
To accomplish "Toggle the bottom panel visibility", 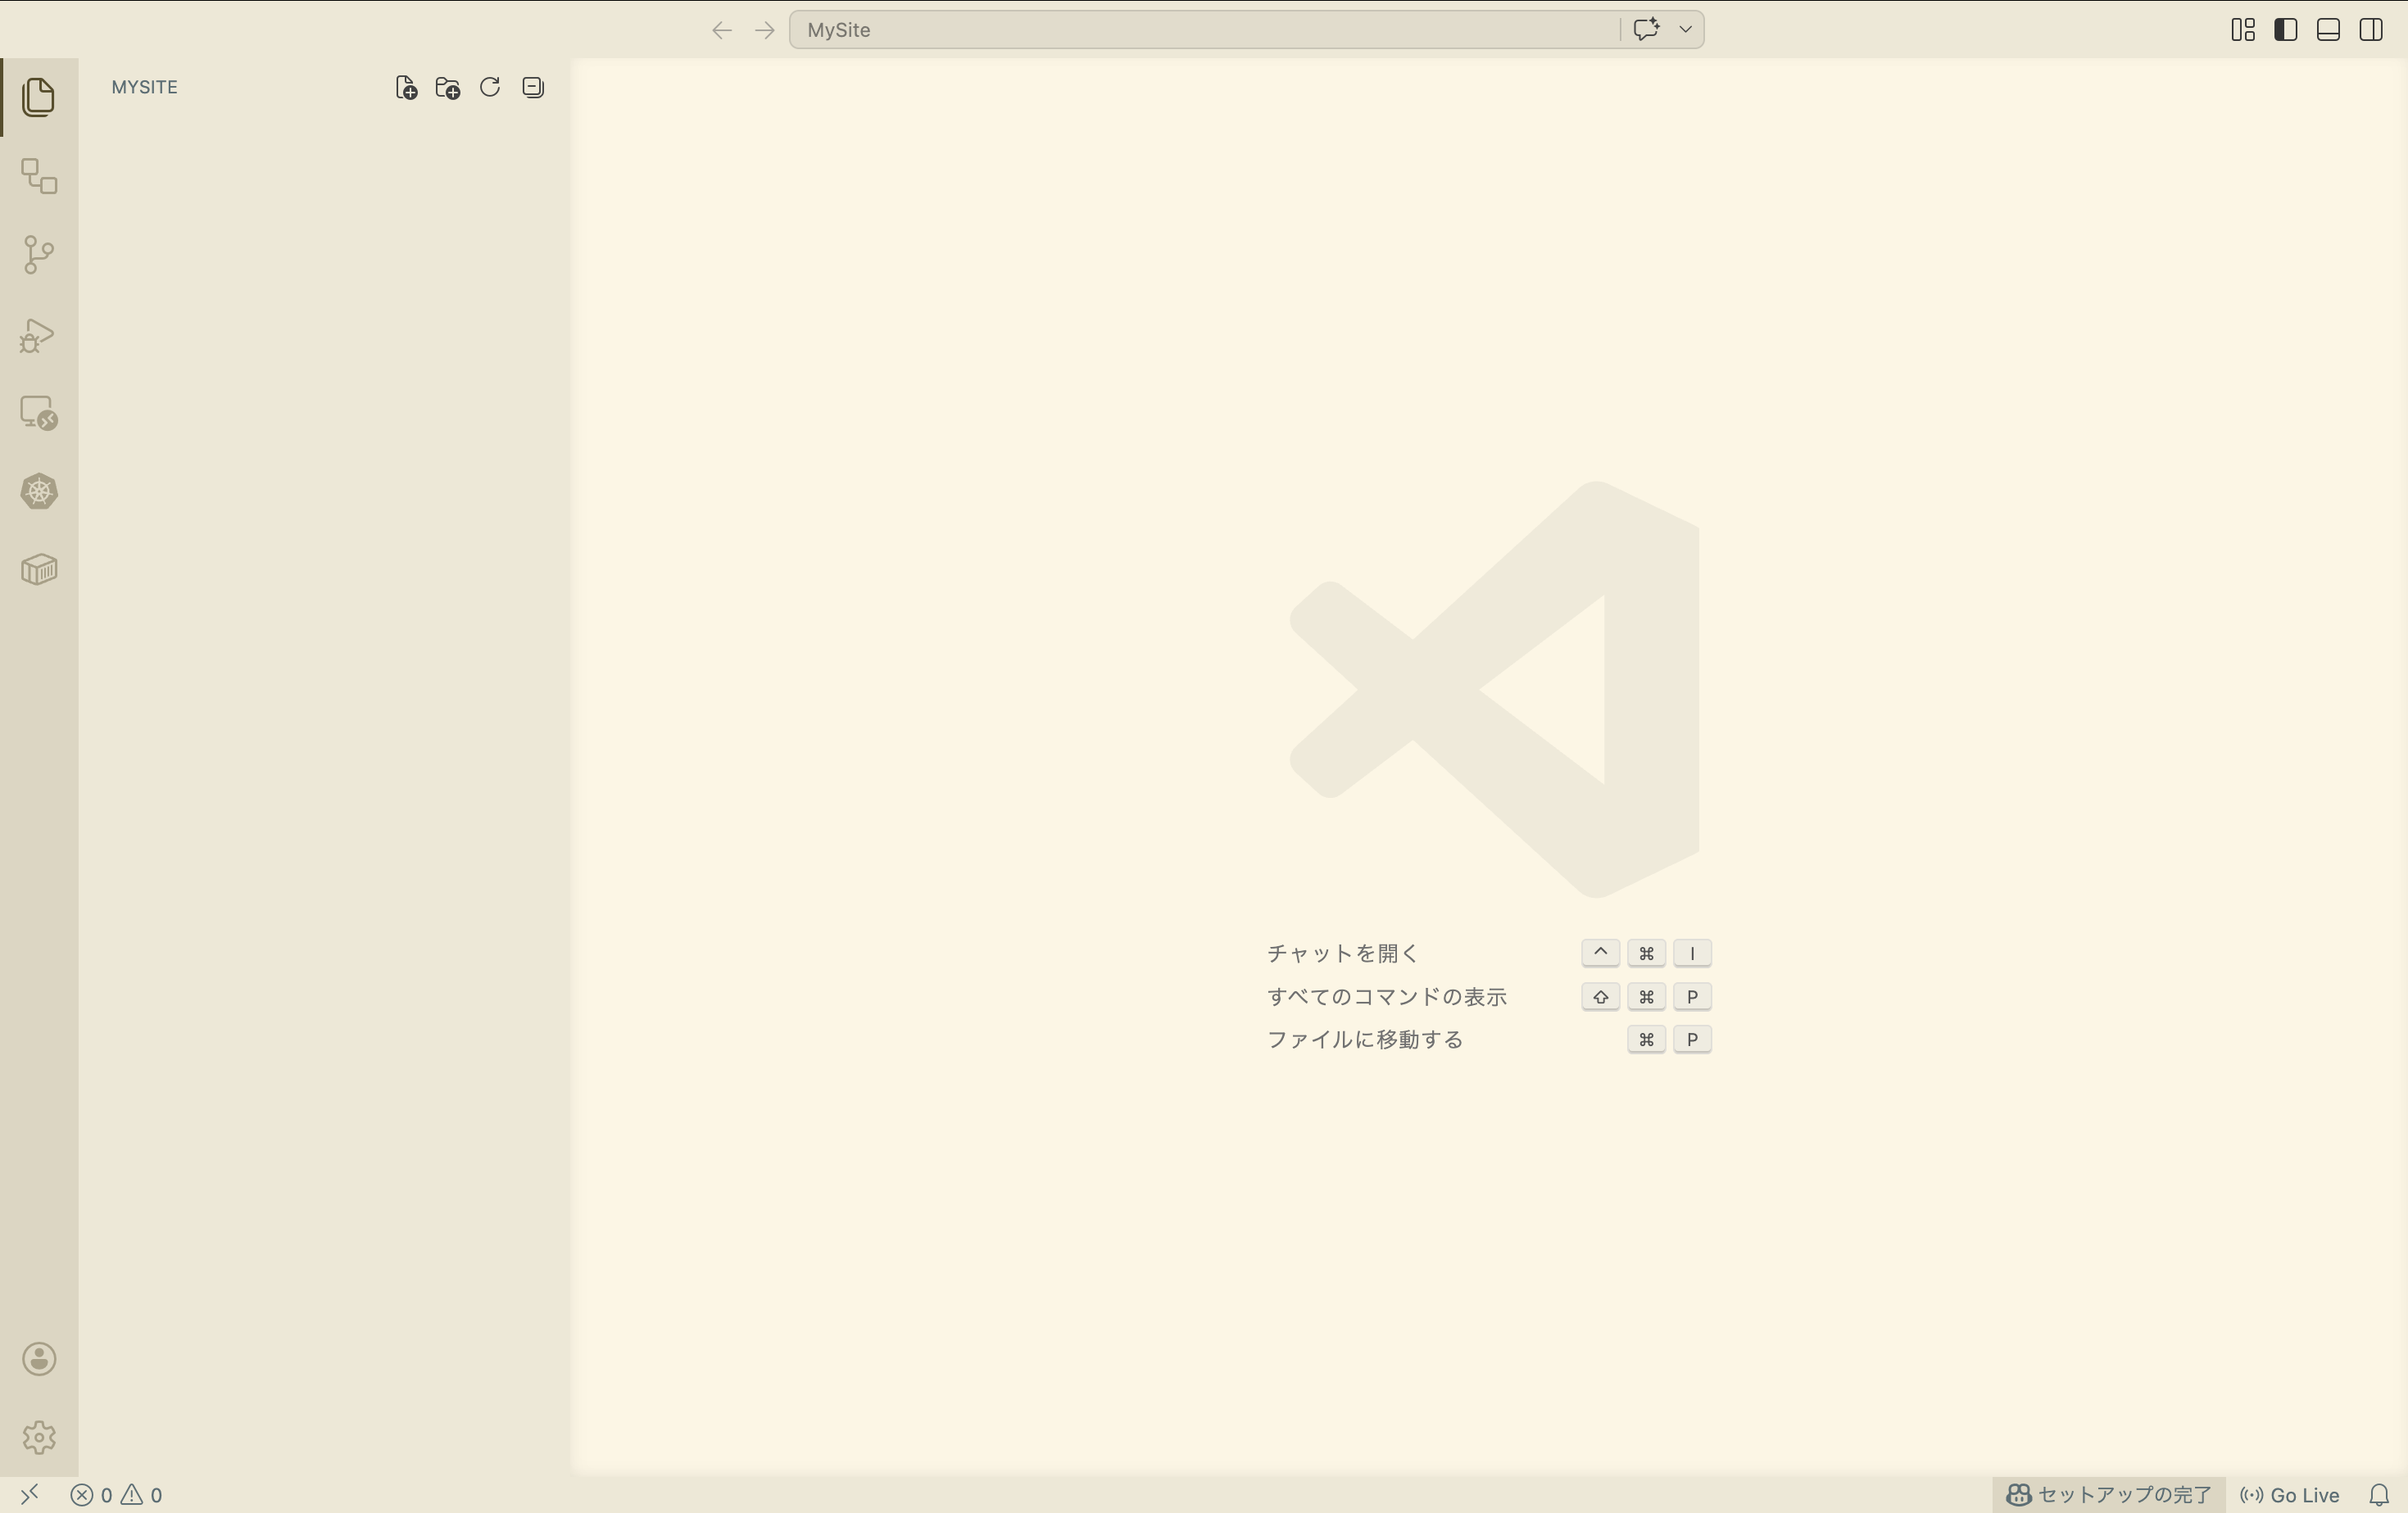I will [x=2328, y=30].
